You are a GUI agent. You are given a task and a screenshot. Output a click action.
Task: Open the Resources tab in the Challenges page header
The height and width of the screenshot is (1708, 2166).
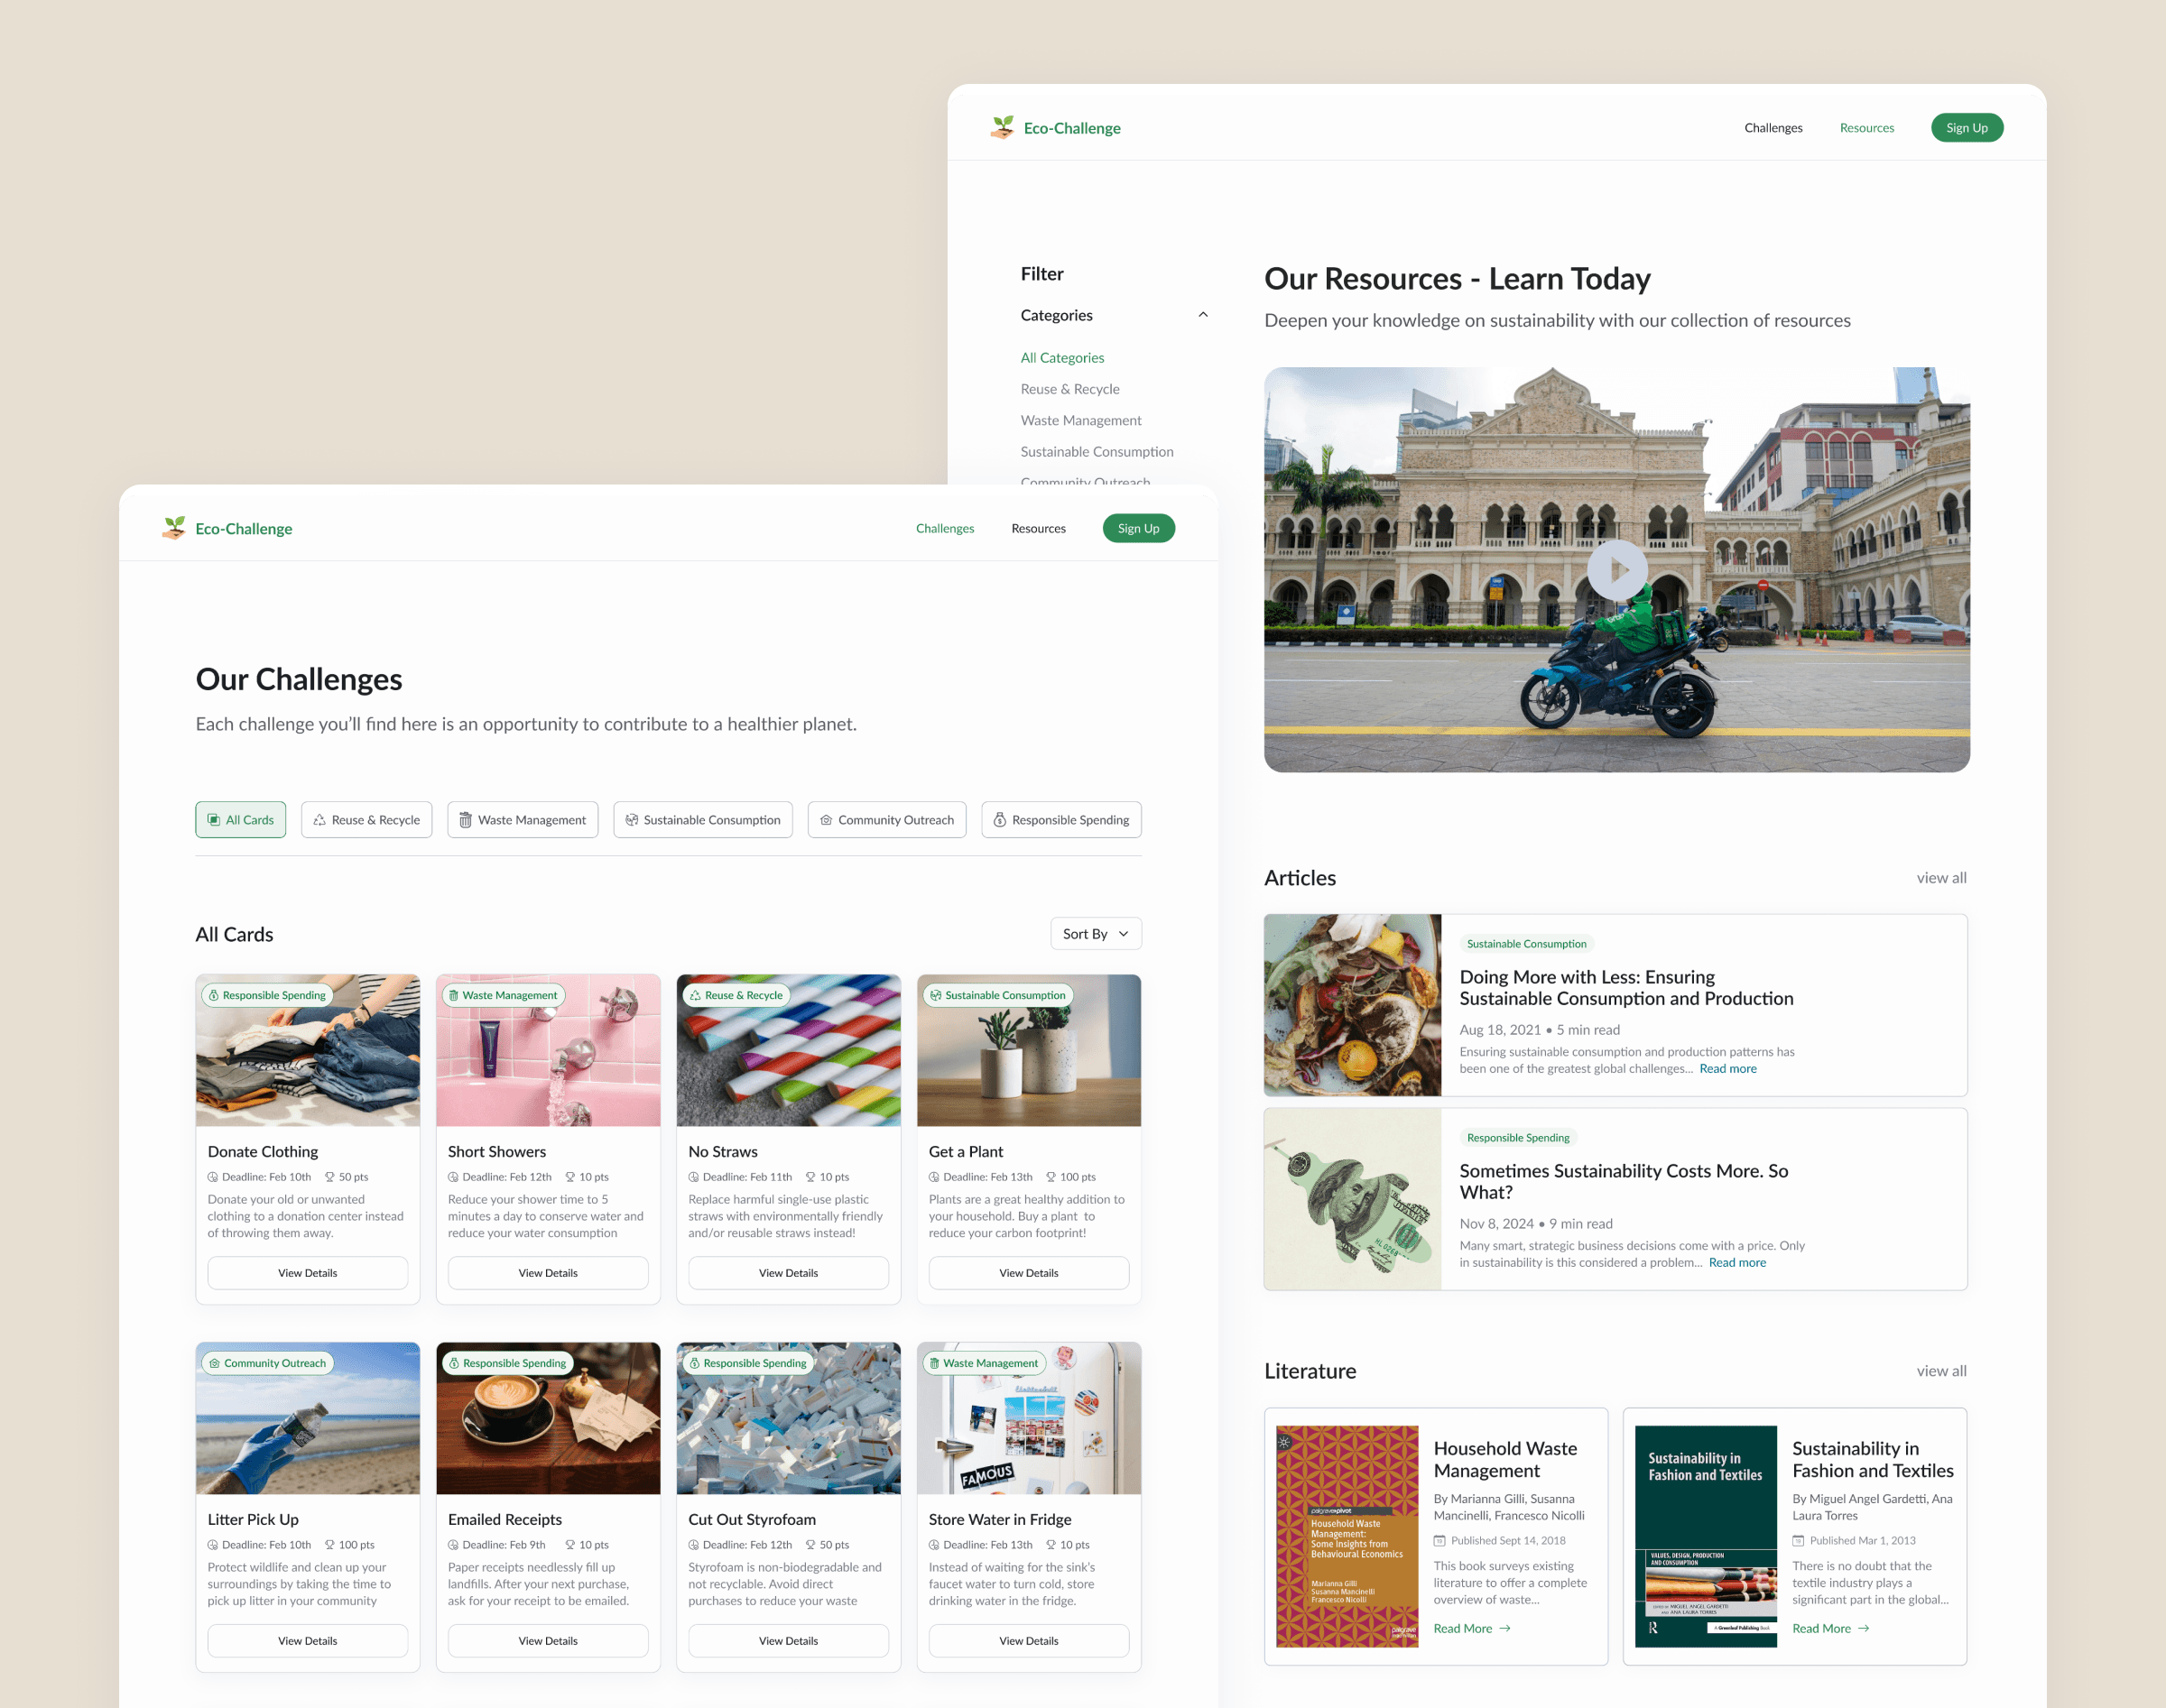click(x=1038, y=528)
